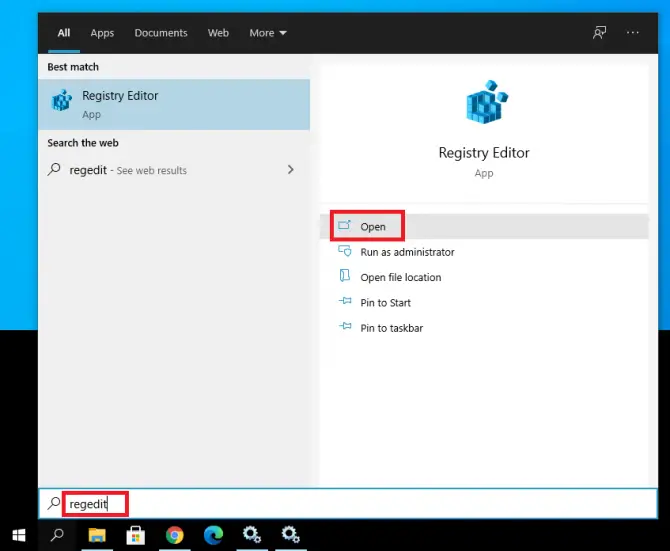
Task: Open Microsoft Edge from the taskbar
Action: click(213, 535)
